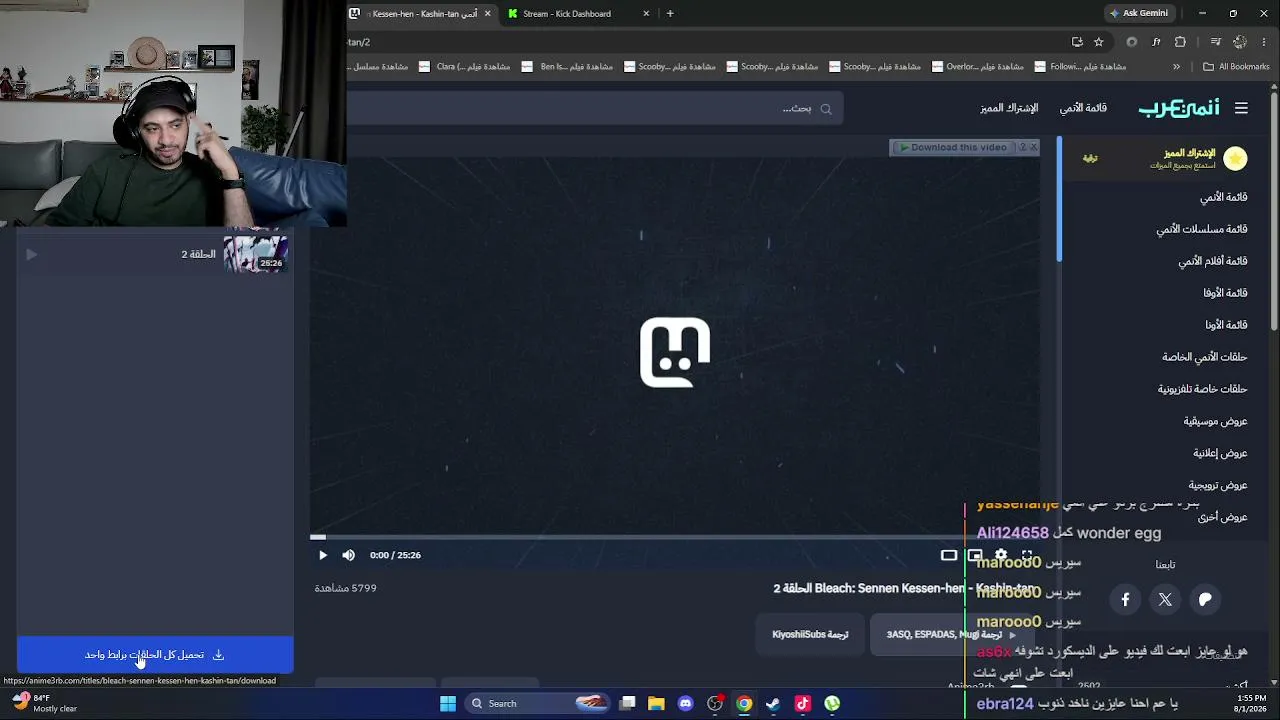
Task: Click the browser address bar
Action: point(705,42)
